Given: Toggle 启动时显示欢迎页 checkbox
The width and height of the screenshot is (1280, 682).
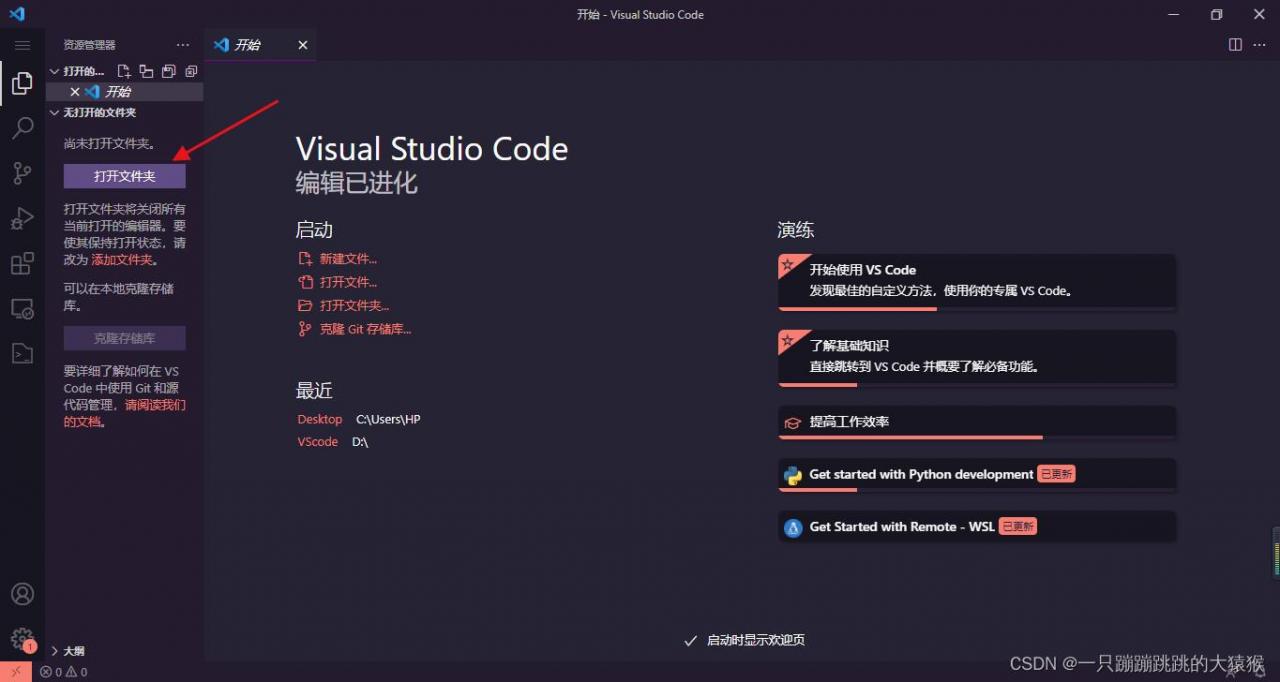Looking at the screenshot, I should (690, 640).
